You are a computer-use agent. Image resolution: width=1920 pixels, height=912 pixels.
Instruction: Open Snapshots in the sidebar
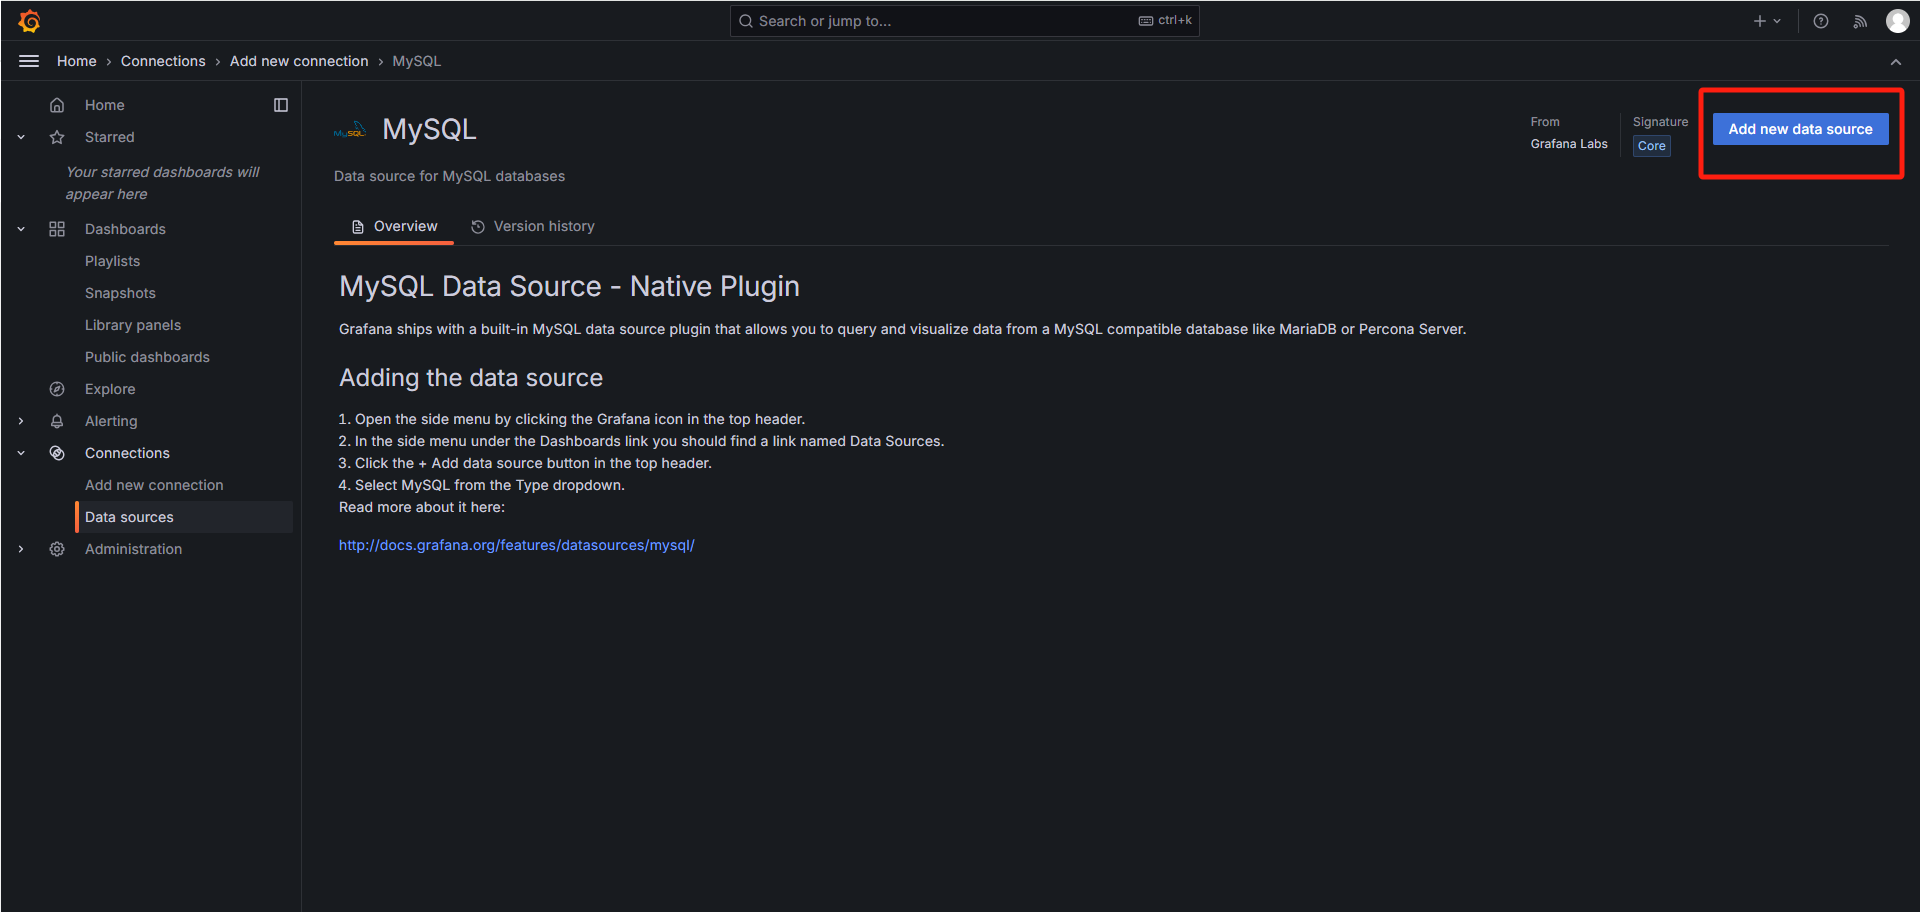[120, 293]
